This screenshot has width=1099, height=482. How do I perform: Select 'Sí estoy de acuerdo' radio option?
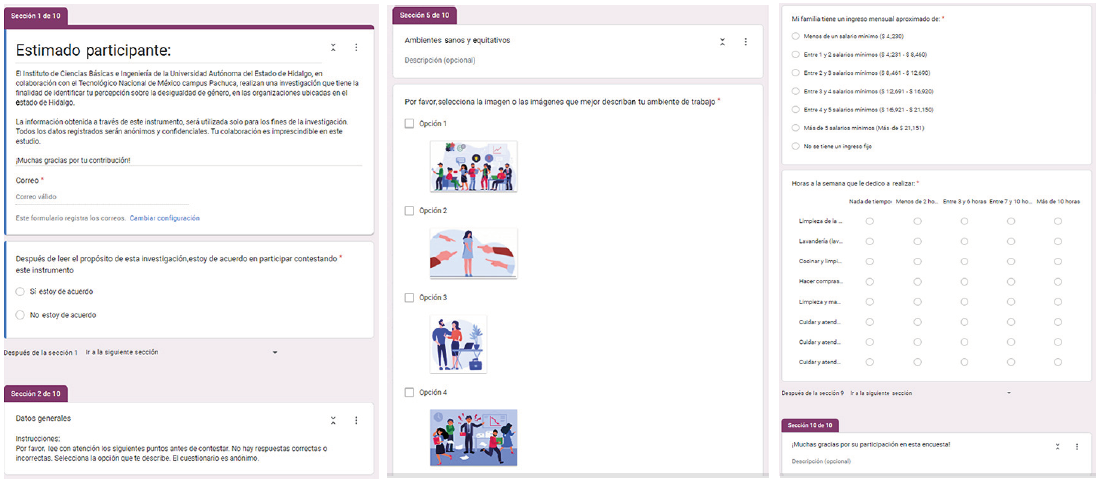coord(20,292)
